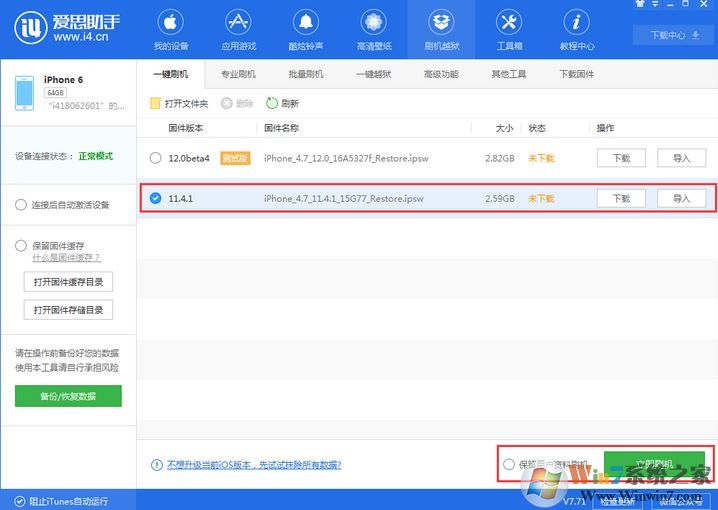Open 酷炫铃声 bell ringtone icon
The height and width of the screenshot is (510, 718).
306,22
